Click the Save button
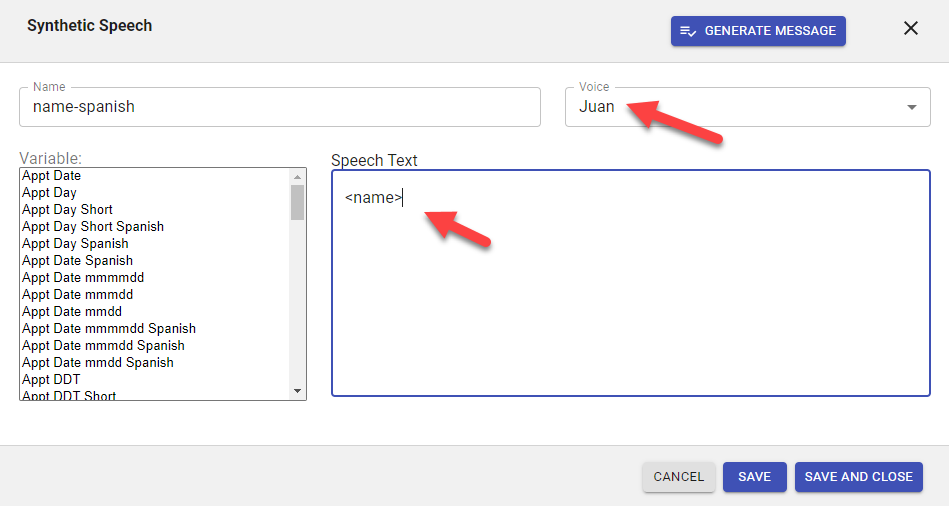This screenshot has height=506, width=949. click(x=754, y=477)
